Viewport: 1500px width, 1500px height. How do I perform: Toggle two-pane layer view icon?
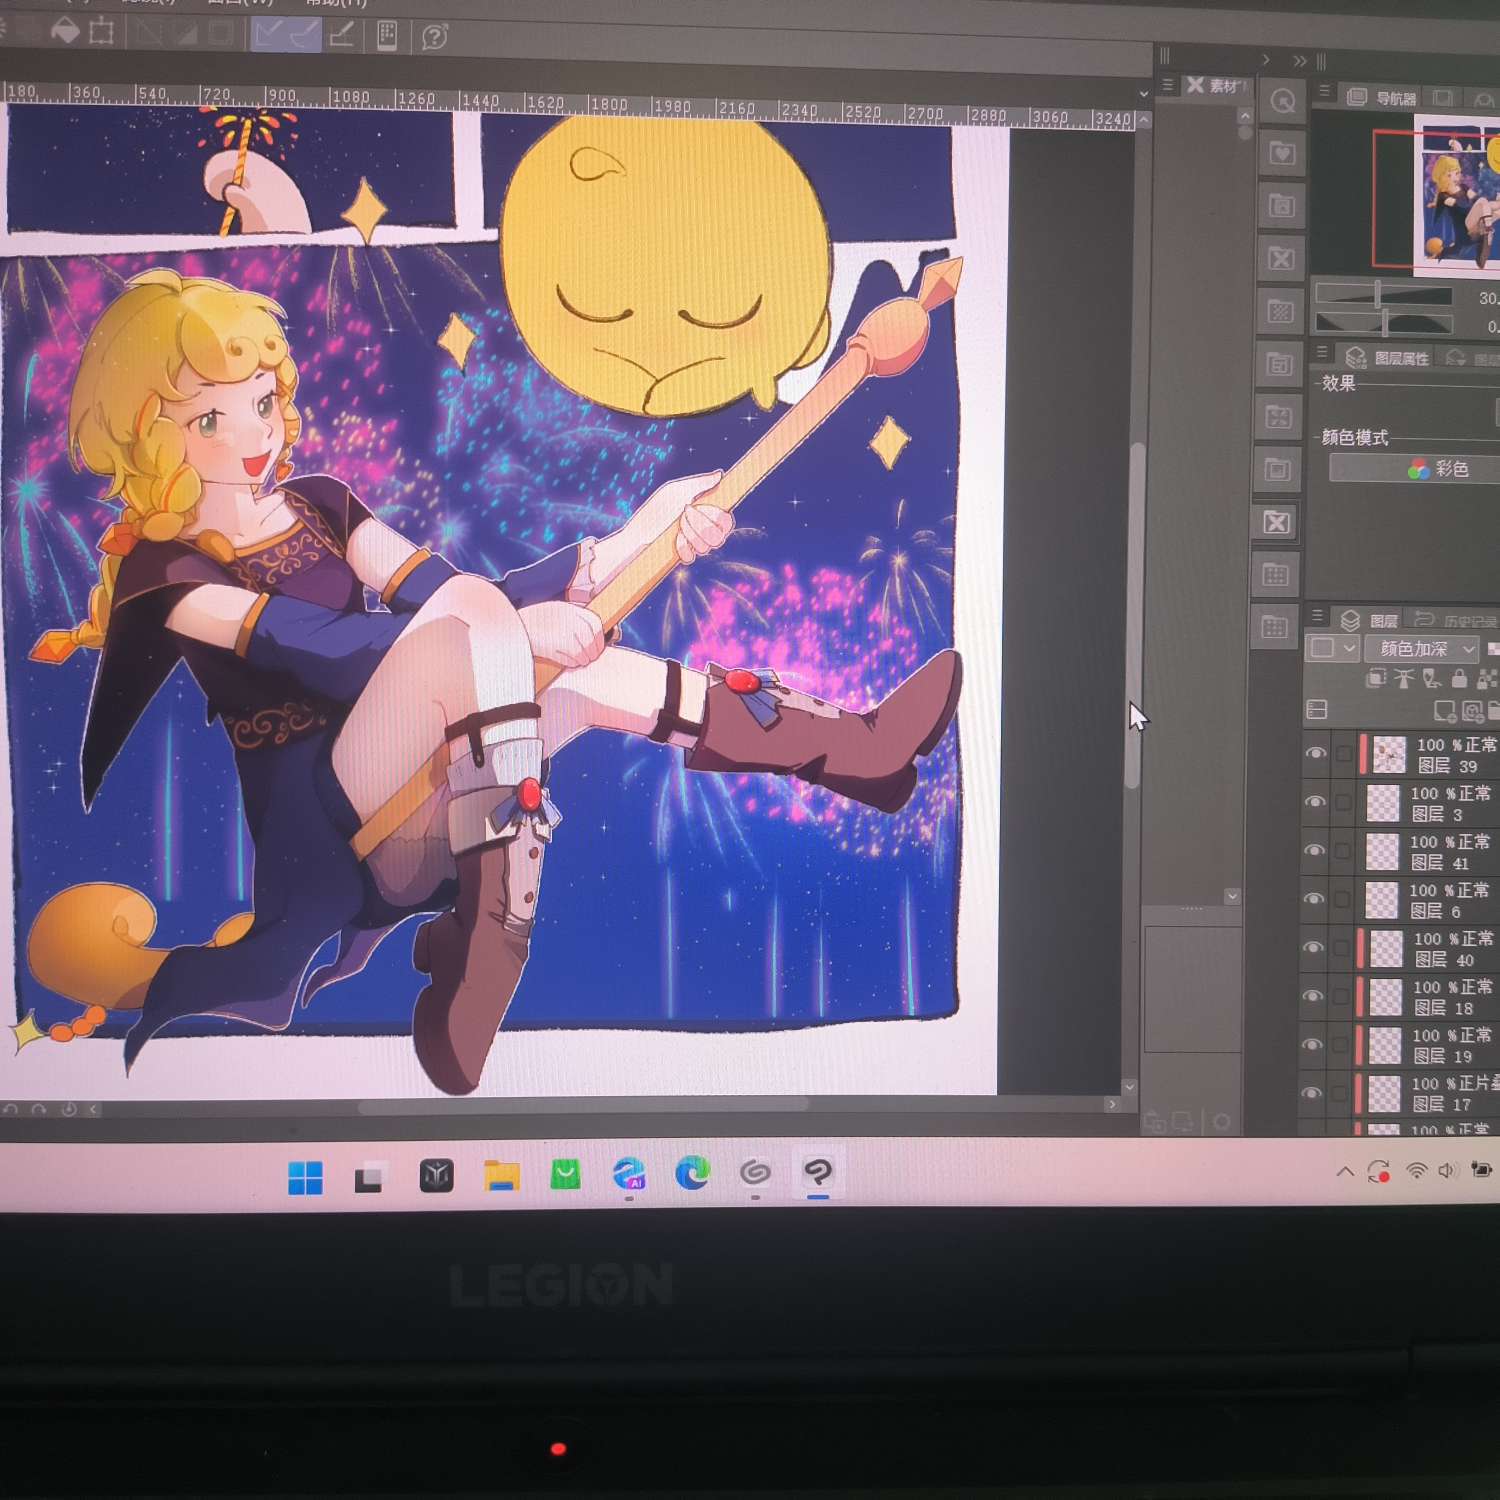pyautogui.click(x=1317, y=710)
